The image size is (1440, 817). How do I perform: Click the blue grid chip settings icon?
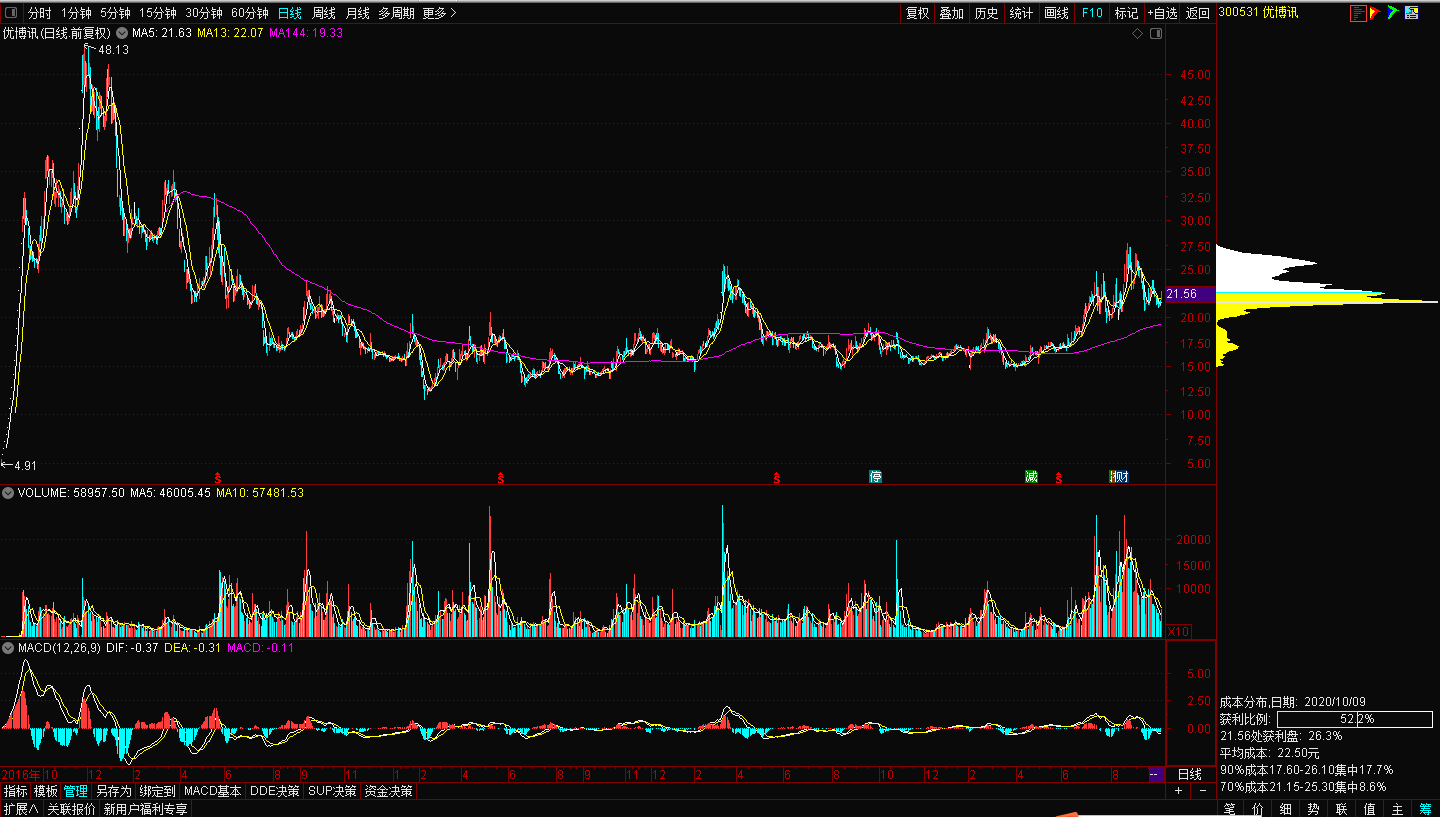1412,13
